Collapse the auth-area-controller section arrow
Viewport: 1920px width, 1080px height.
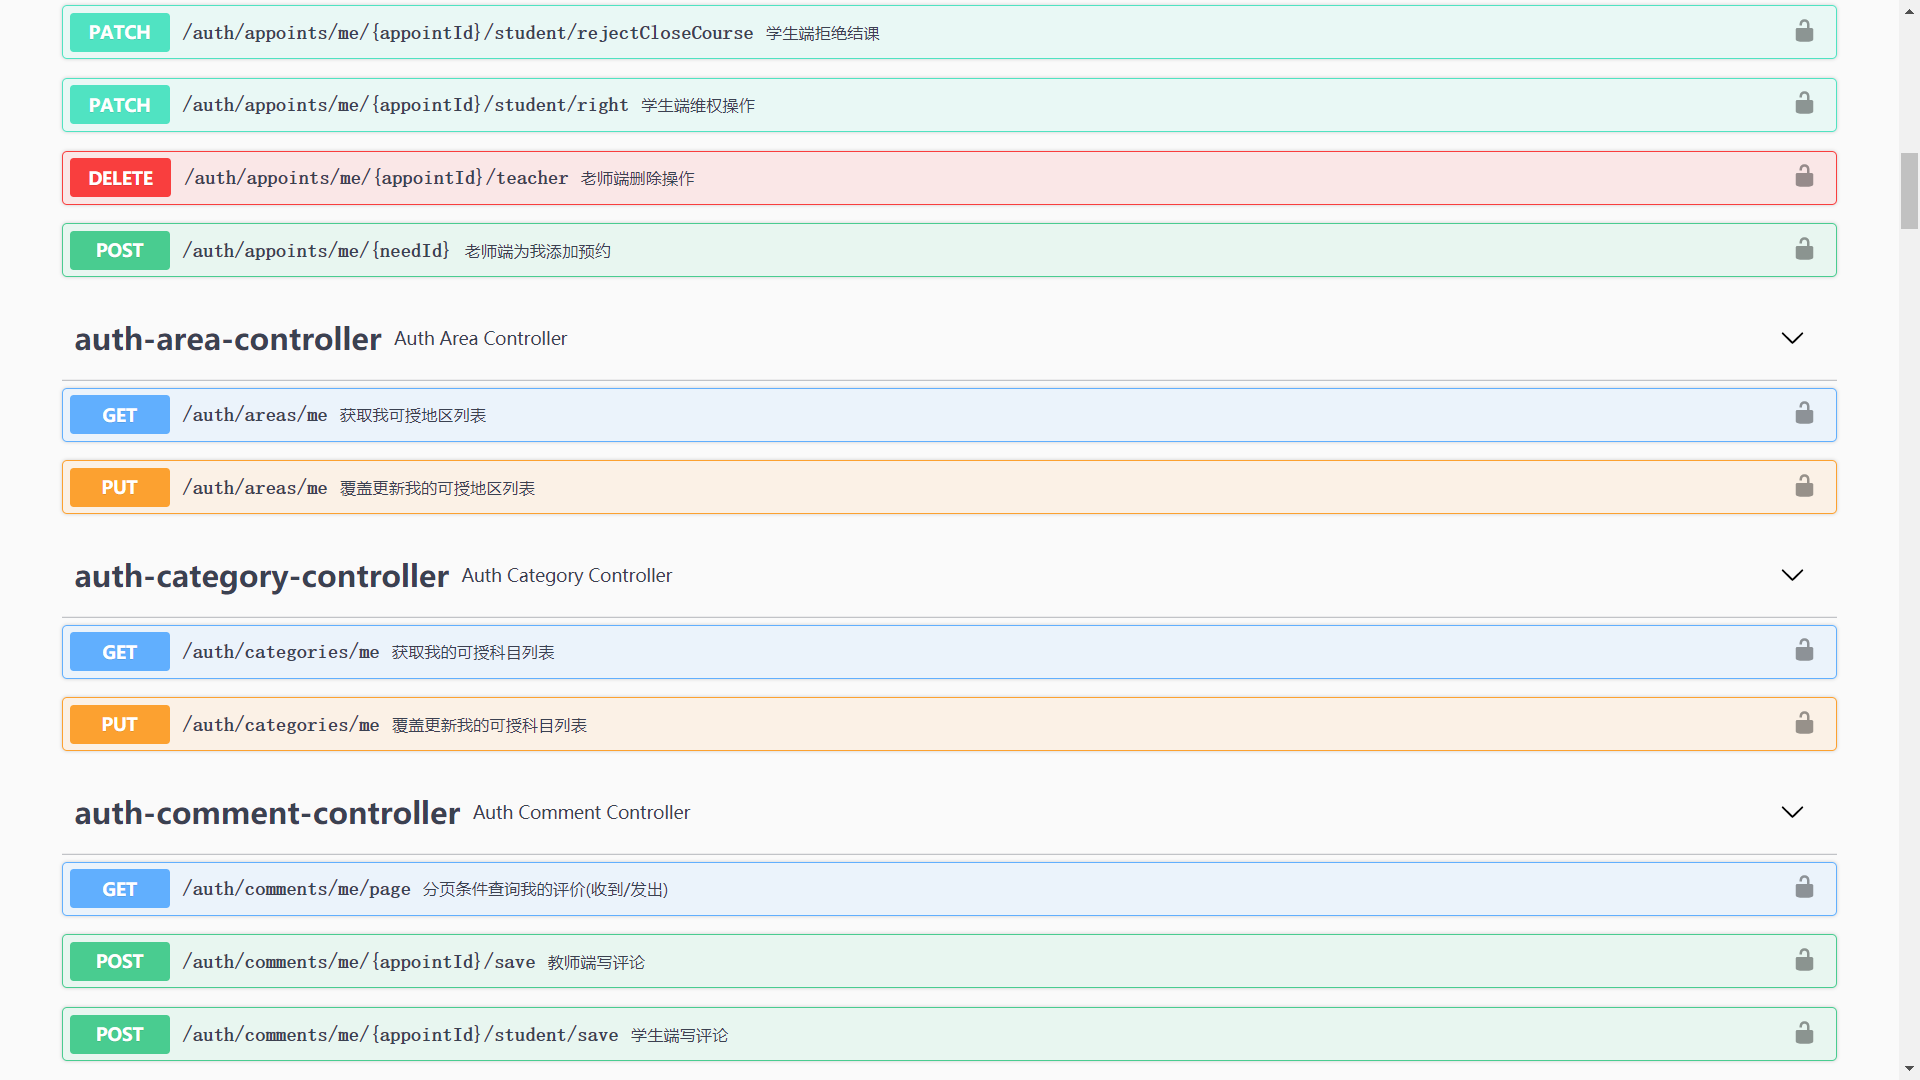coord(1792,338)
